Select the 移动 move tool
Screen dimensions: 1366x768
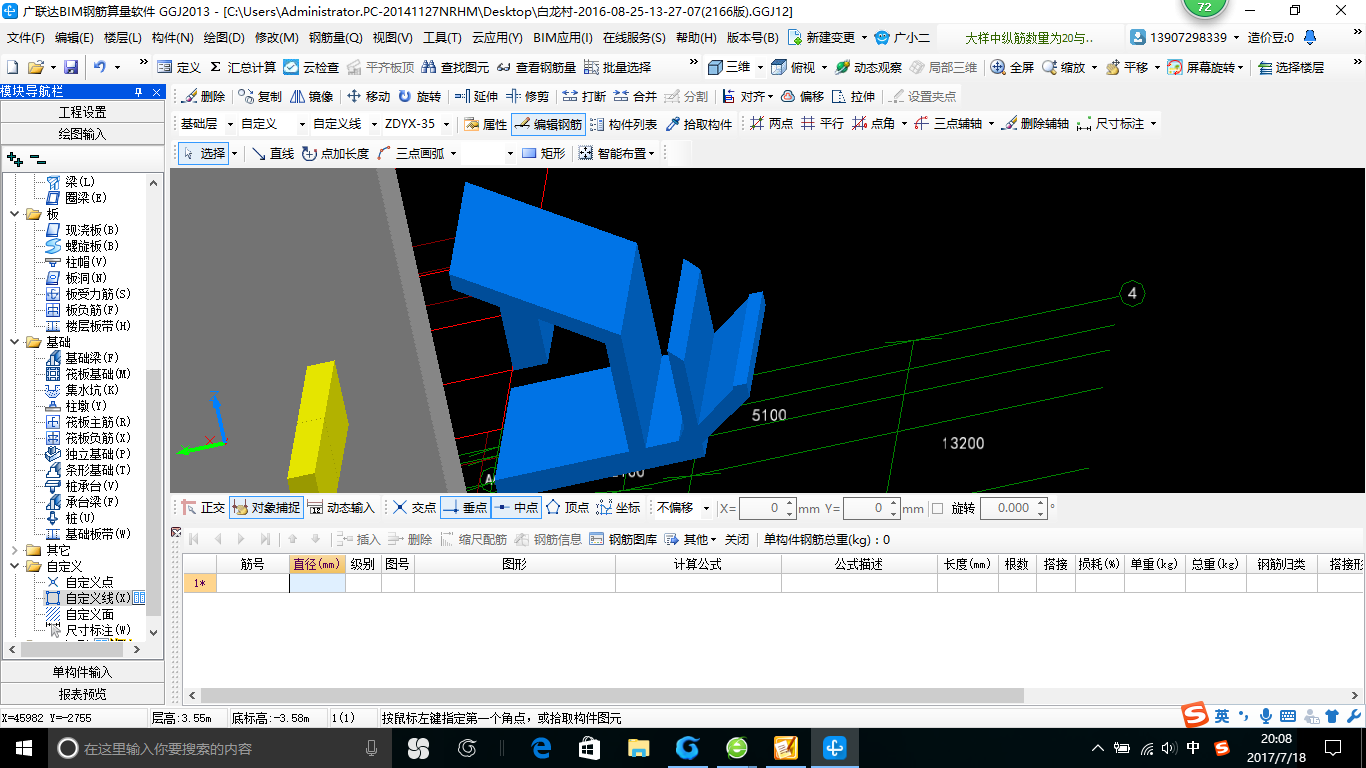pos(368,97)
